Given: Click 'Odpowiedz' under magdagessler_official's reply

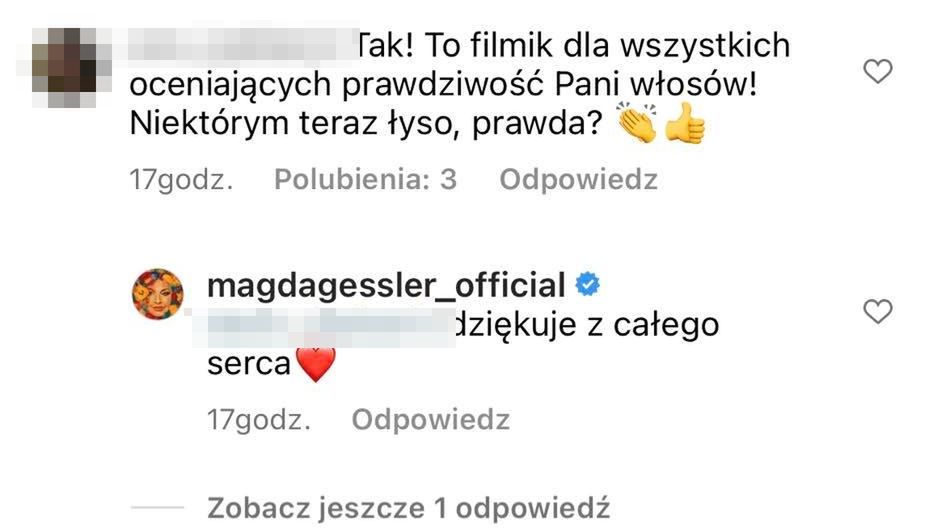Looking at the screenshot, I should (431, 419).
